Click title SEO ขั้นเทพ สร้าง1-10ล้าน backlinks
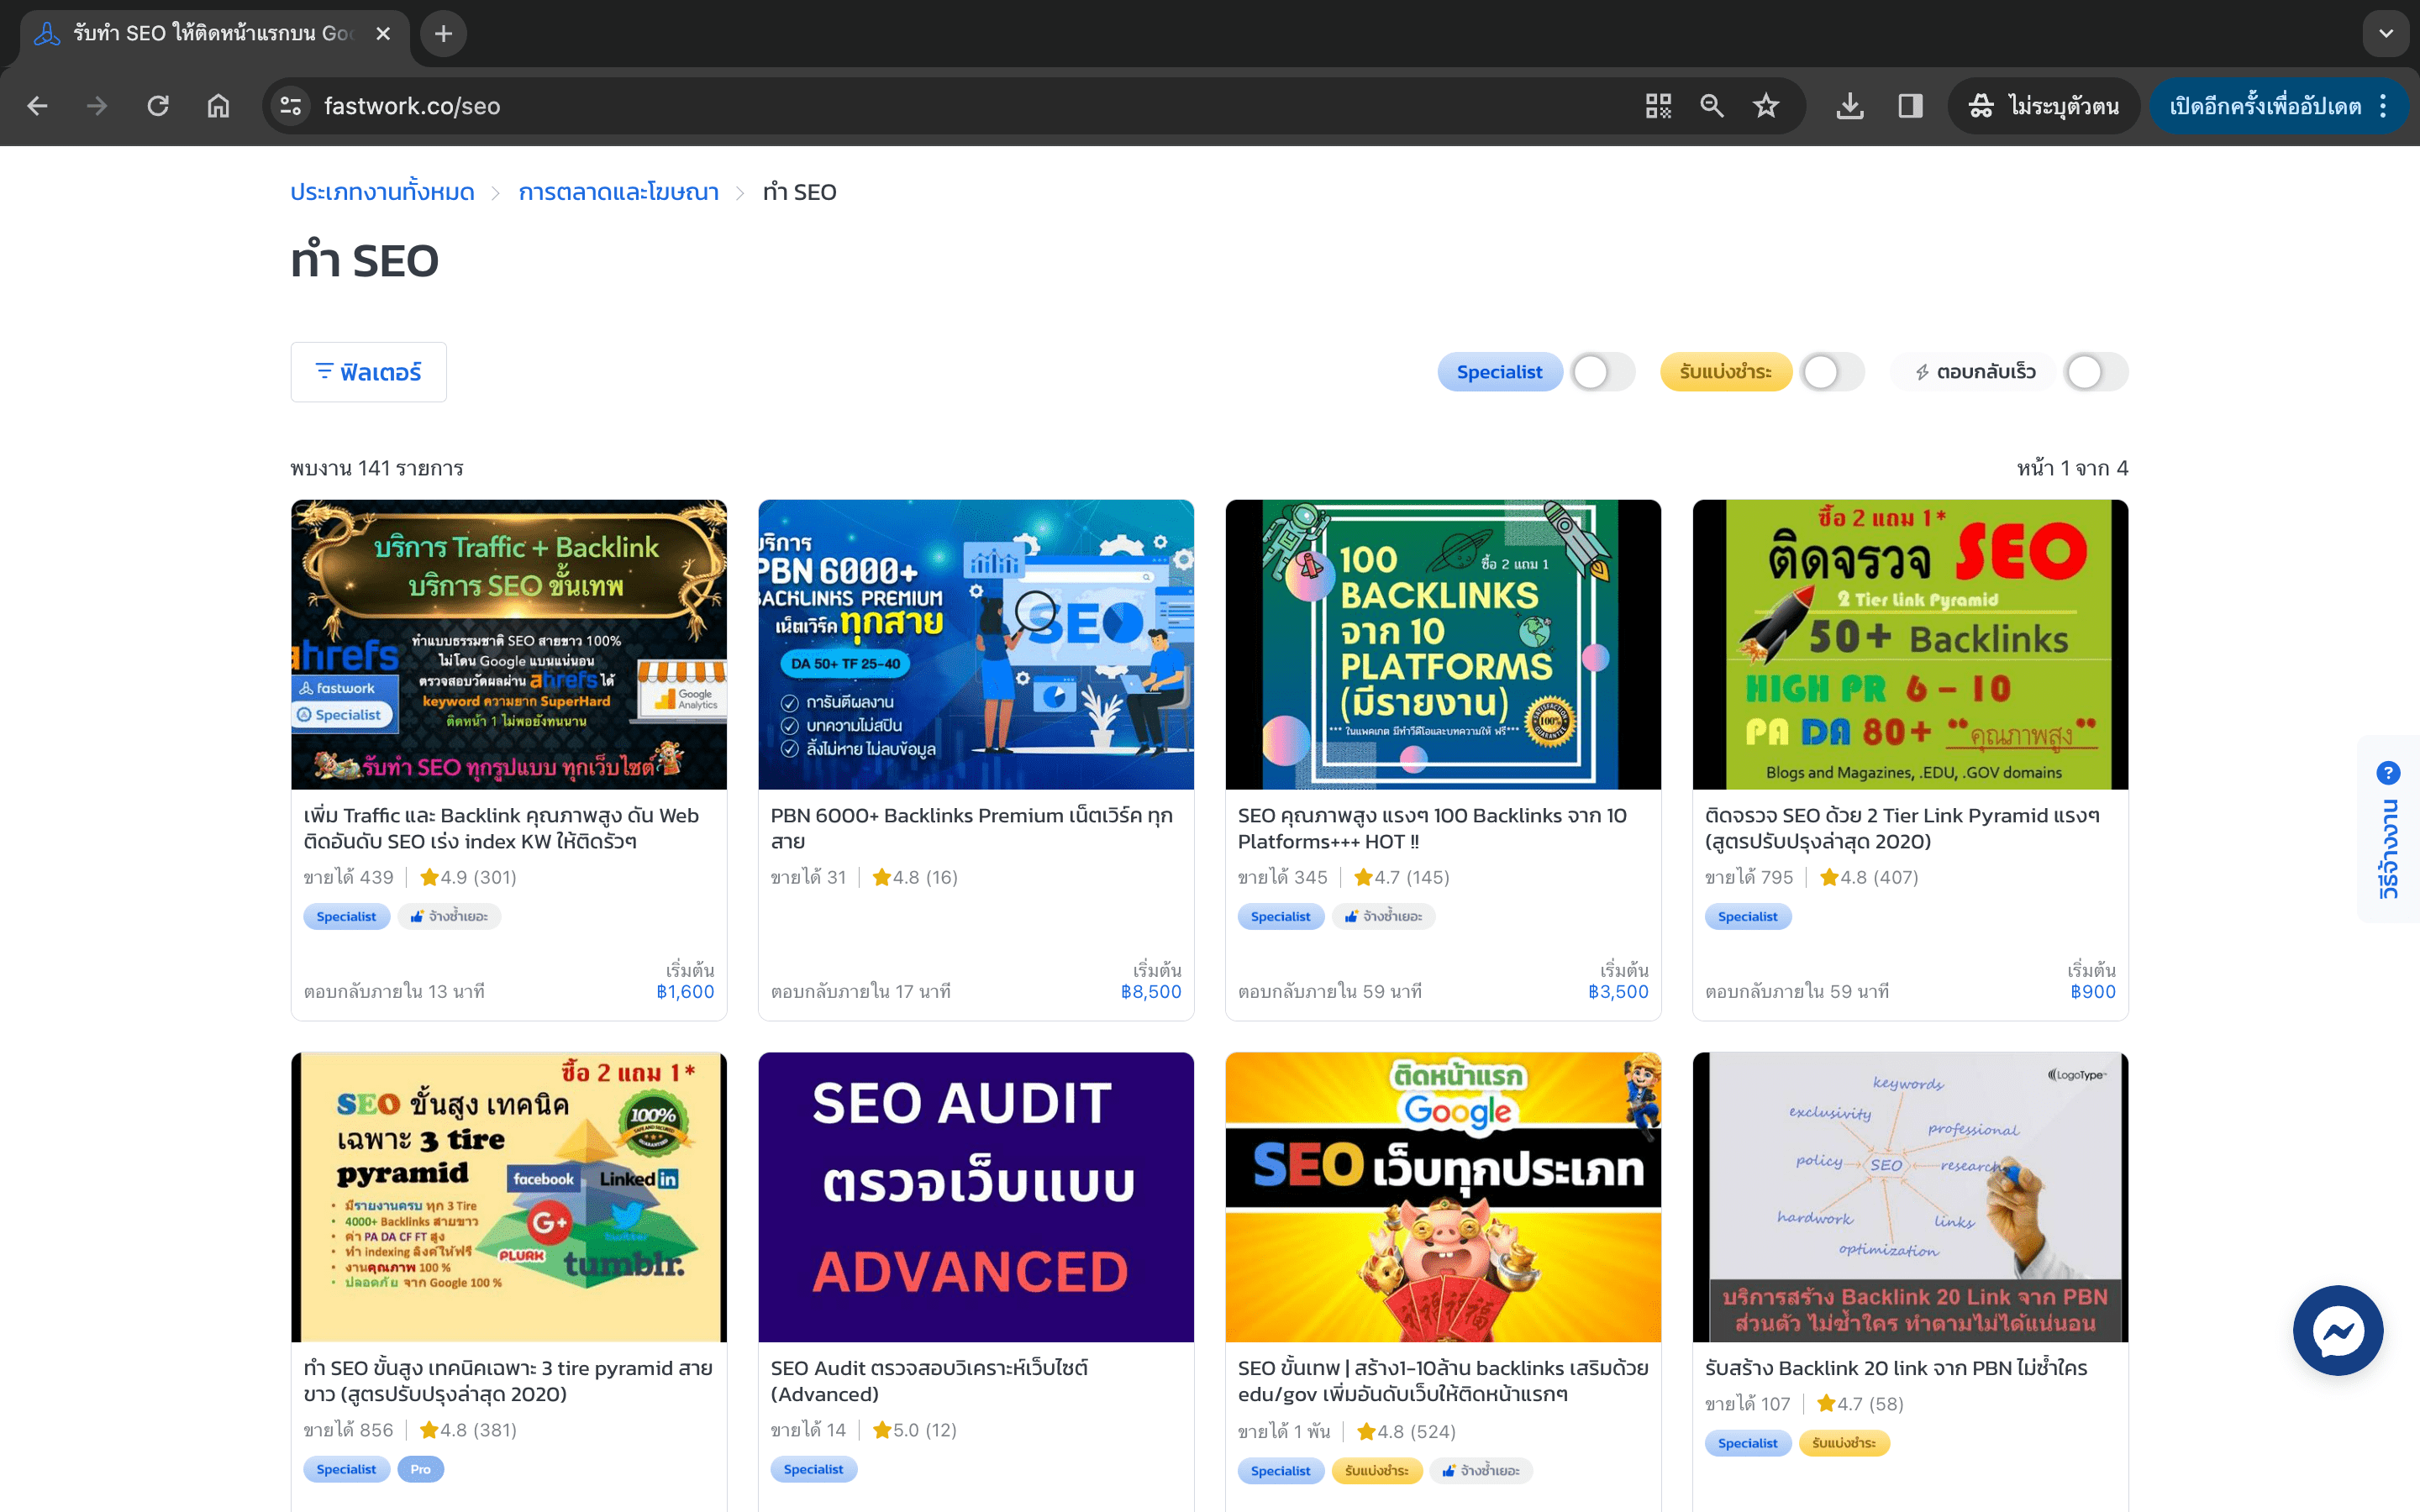Viewport: 2420px width, 1512px height. [x=1443, y=1380]
